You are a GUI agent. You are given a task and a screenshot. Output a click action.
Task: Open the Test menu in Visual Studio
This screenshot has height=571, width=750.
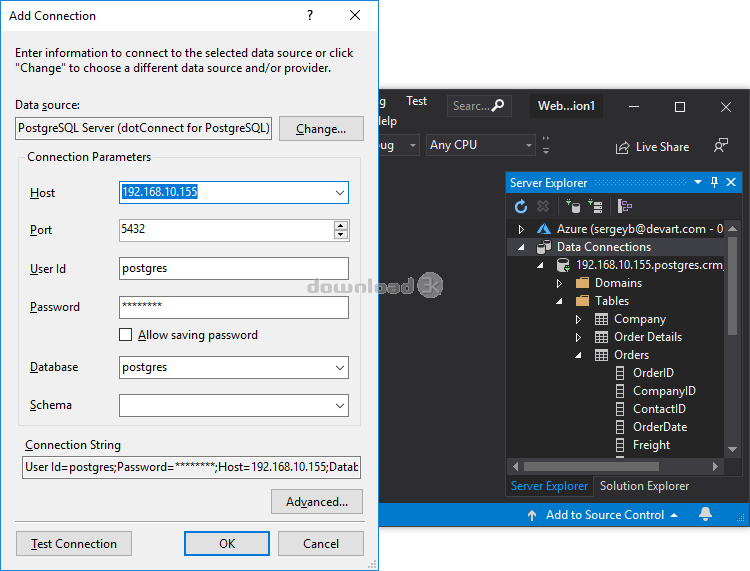(x=416, y=101)
